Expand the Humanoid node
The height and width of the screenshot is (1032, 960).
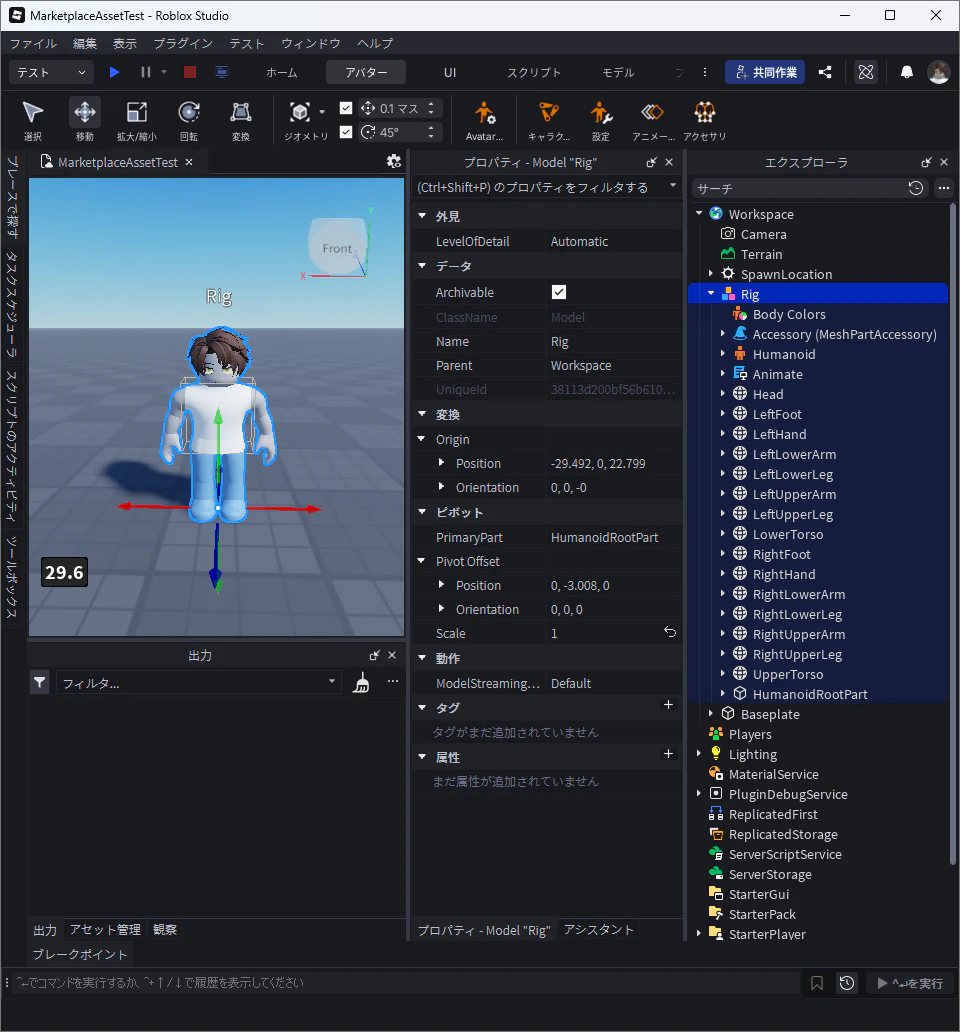point(723,353)
